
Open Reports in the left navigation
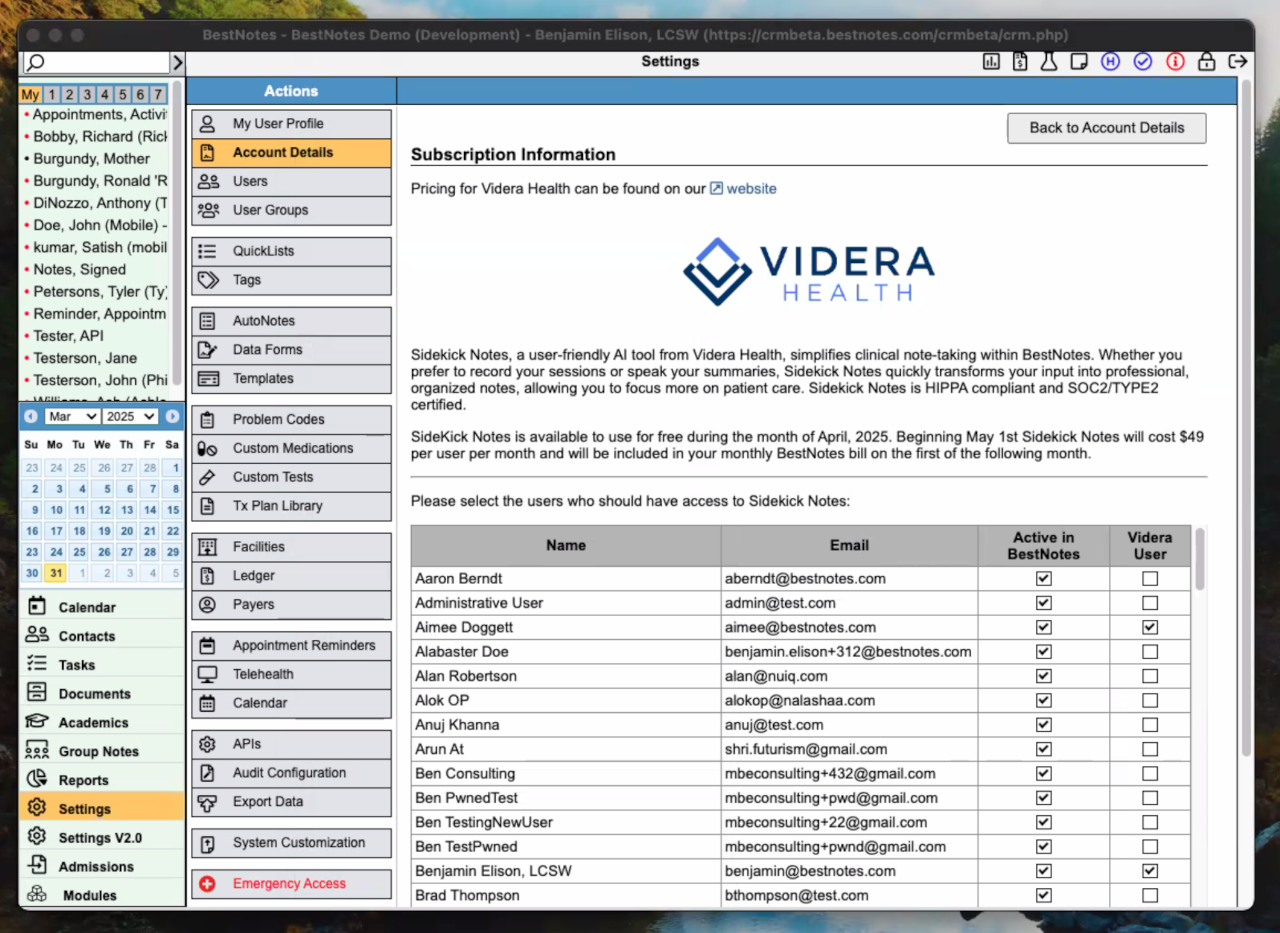[102, 781]
